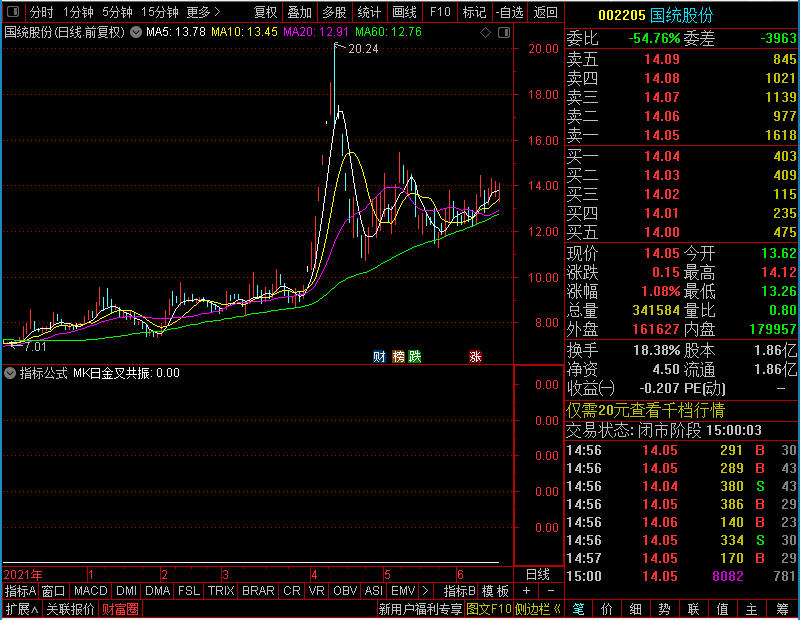Switch indicator to MACD
The width and height of the screenshot is (800, 620).
[91, 591]
